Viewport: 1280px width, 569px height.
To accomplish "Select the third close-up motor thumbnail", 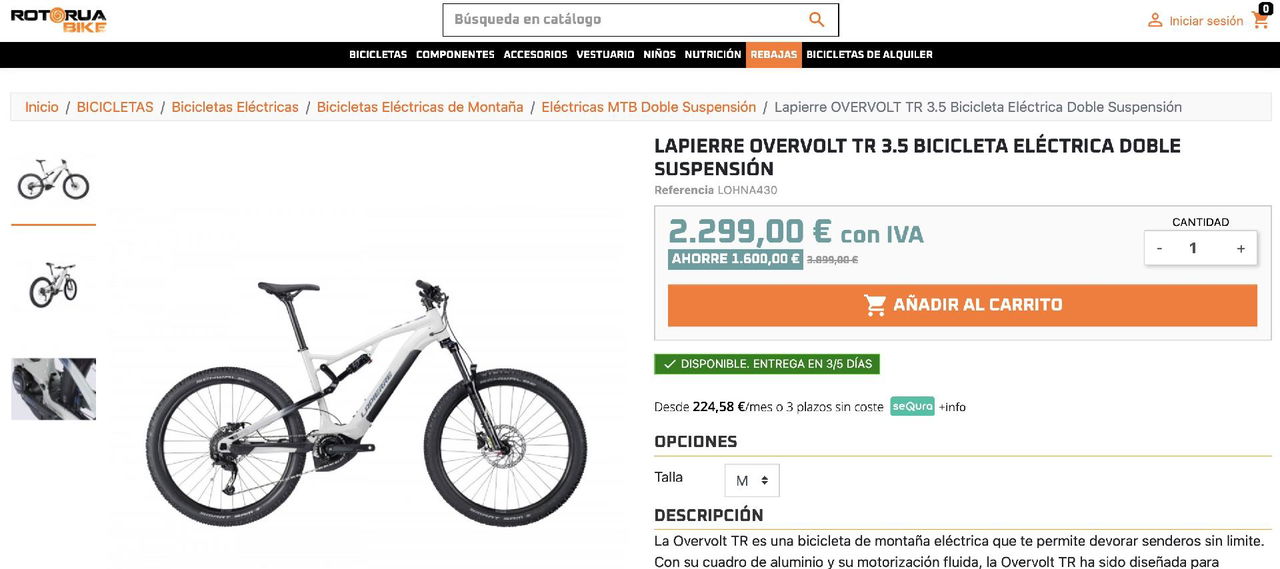I will coord(54,388).
